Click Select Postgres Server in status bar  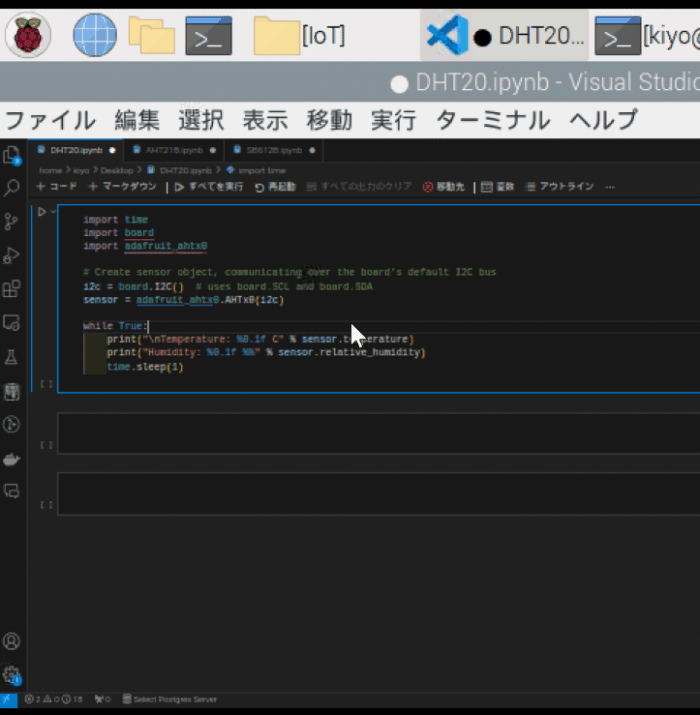click(170, 699)
